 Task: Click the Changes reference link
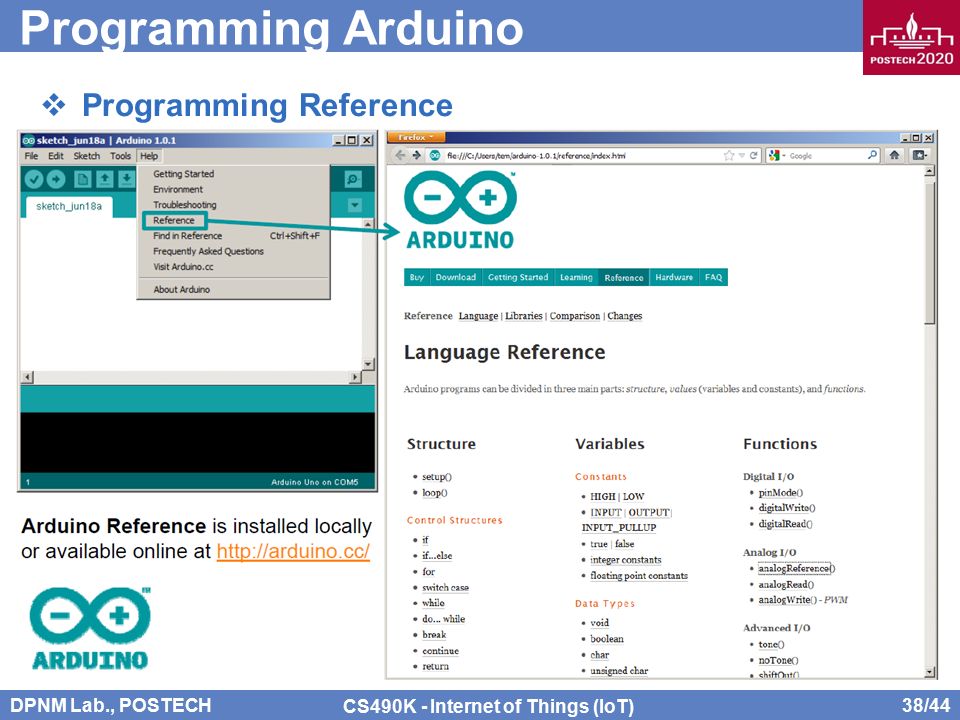(x=624, y=316)
